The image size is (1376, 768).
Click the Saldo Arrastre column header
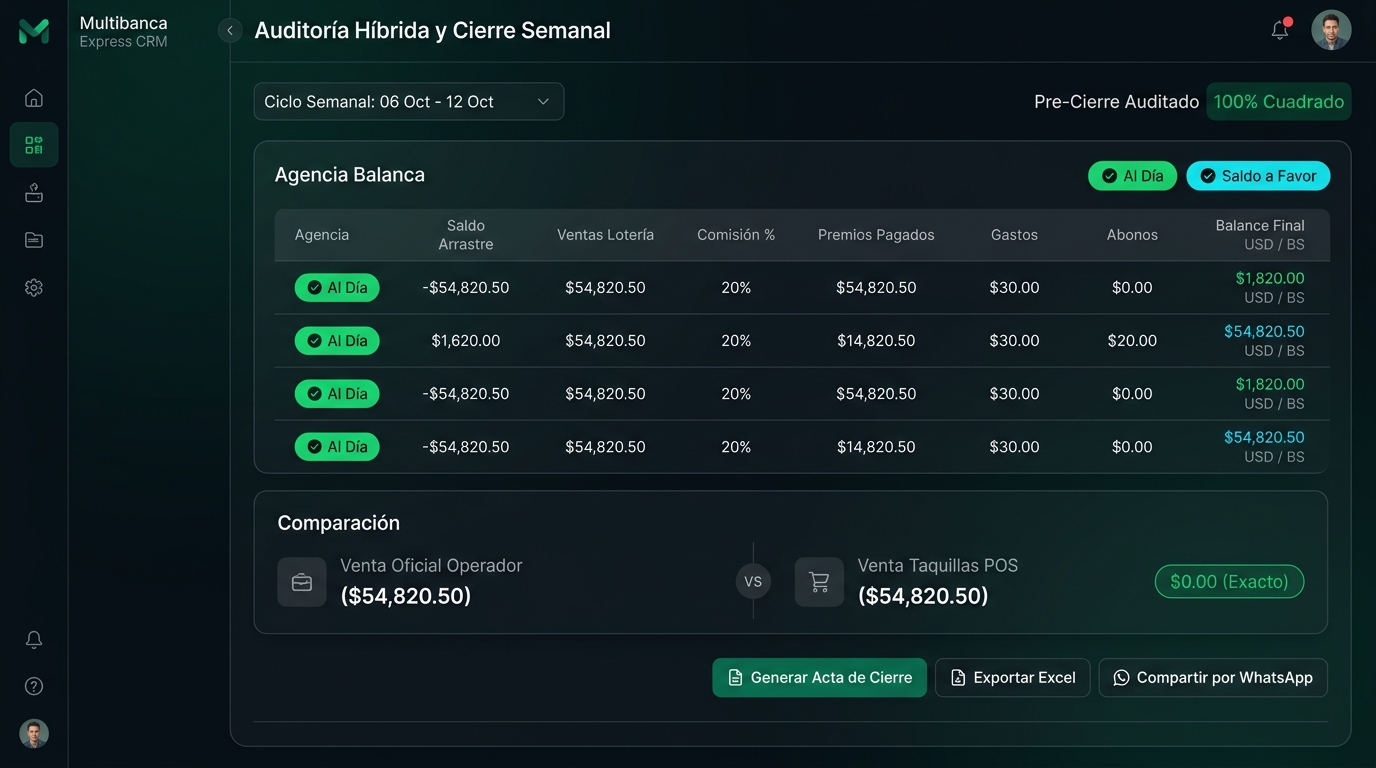coord(466,235)
